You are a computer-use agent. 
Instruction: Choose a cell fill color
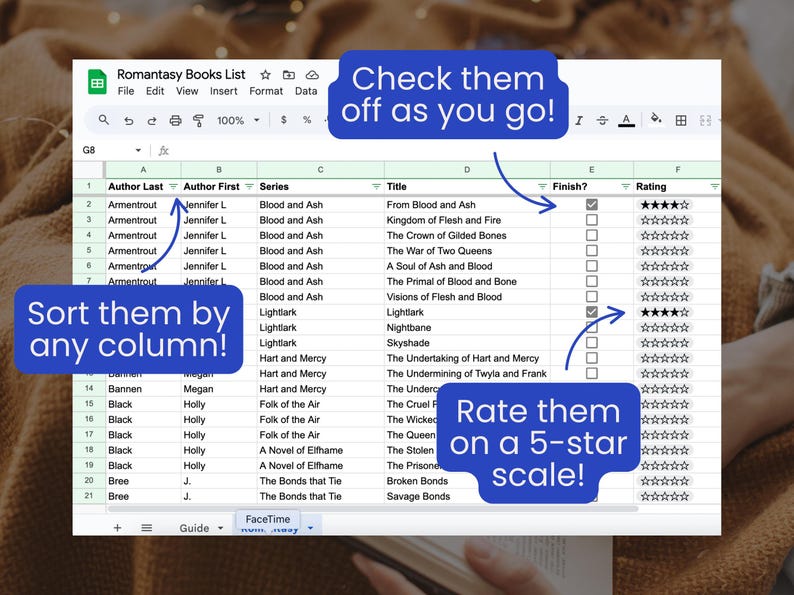(656, 120)
